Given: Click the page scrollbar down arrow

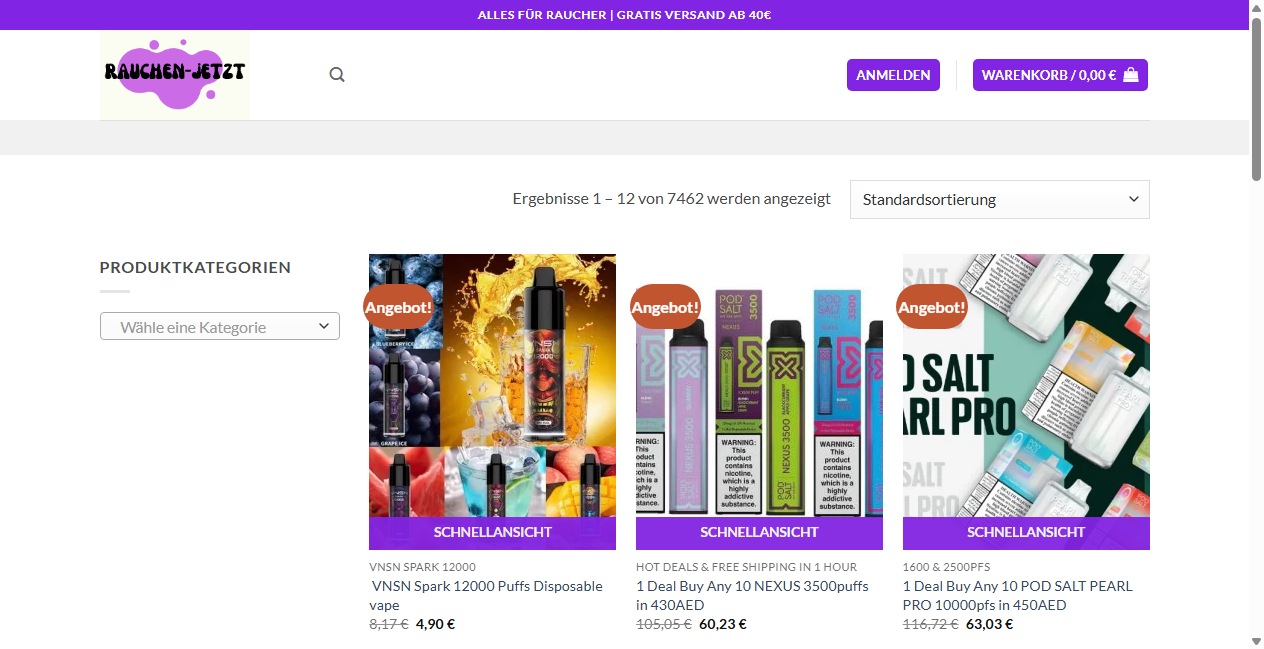Looking at the screenshot, I should tap(1256, 640).
